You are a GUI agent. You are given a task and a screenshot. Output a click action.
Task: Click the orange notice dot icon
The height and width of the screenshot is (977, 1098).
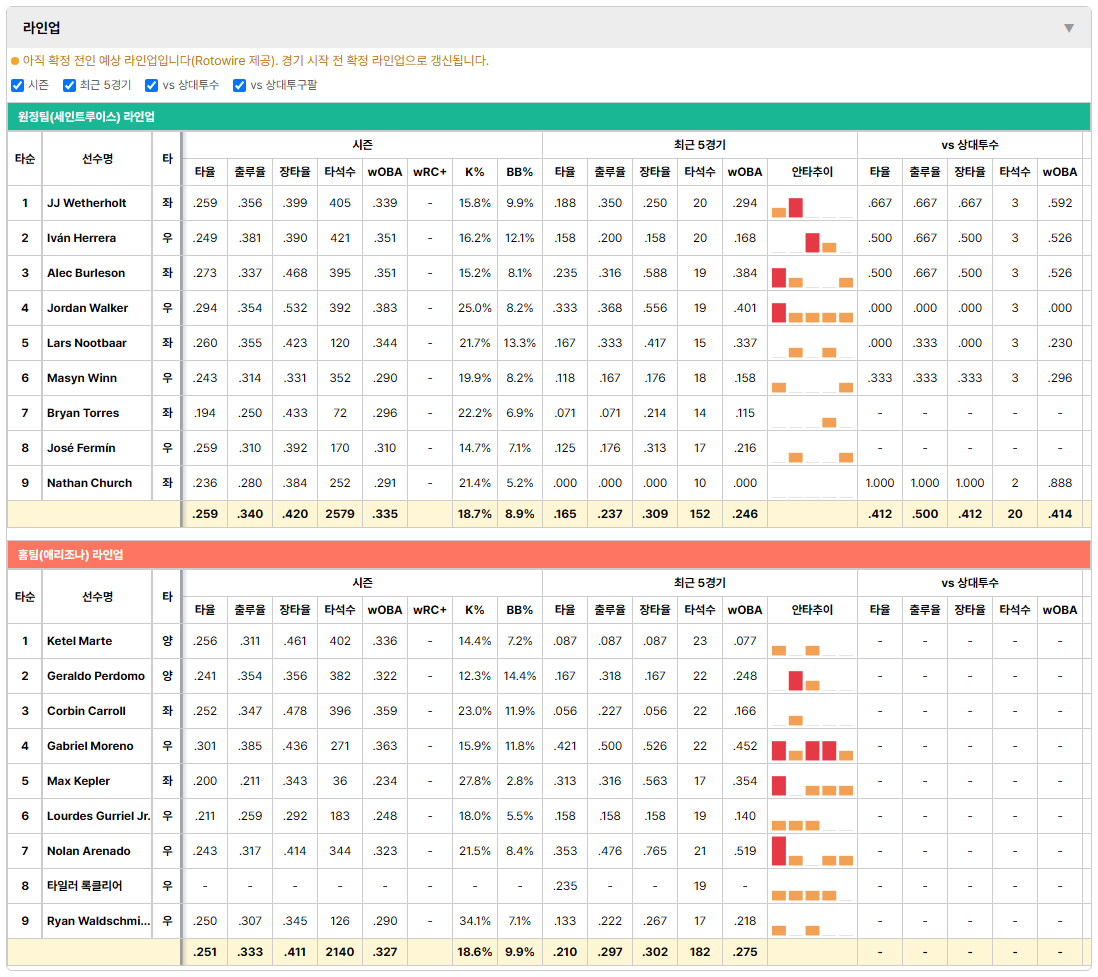tap(15, 62)
